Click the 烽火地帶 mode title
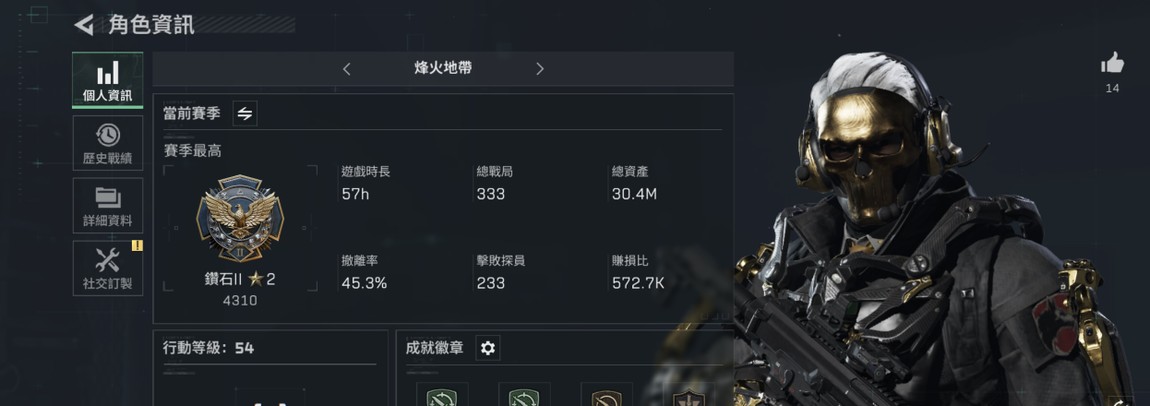Image resolution: width=1150 pixels, height=406 pixels. click(443, 68)
